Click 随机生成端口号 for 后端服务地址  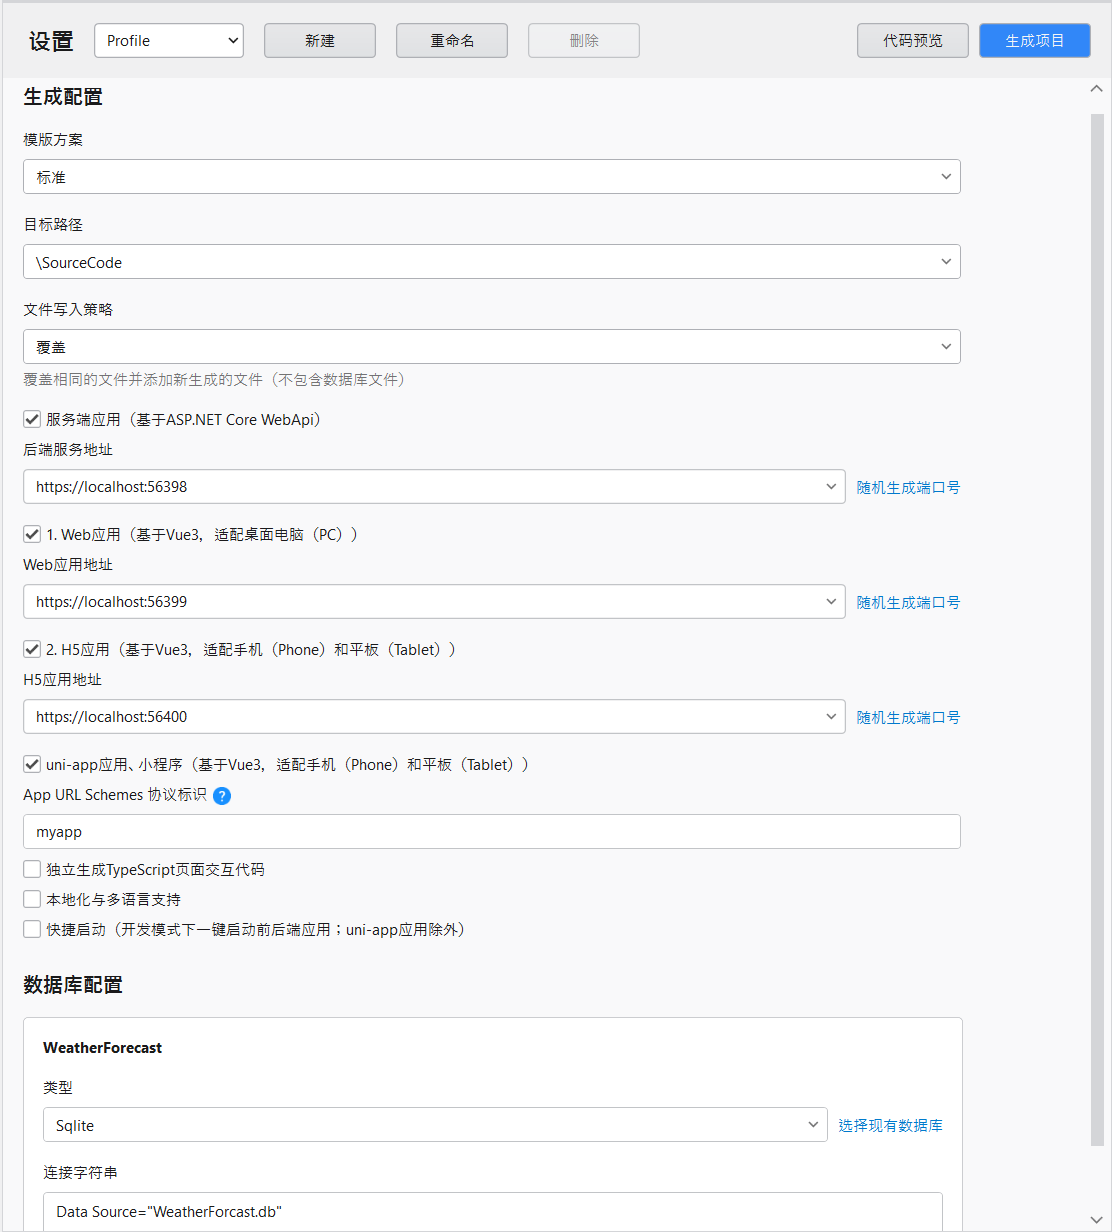click(908, 488)
